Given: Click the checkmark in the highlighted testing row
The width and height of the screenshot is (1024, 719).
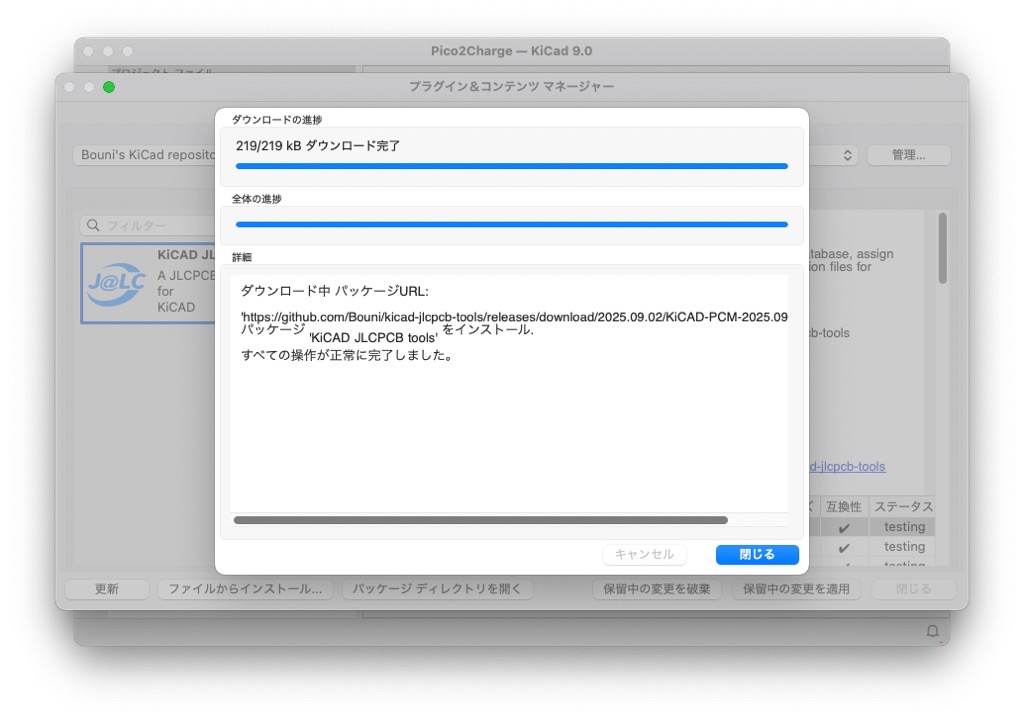Looking at the screenshot, I should [844, 527].
